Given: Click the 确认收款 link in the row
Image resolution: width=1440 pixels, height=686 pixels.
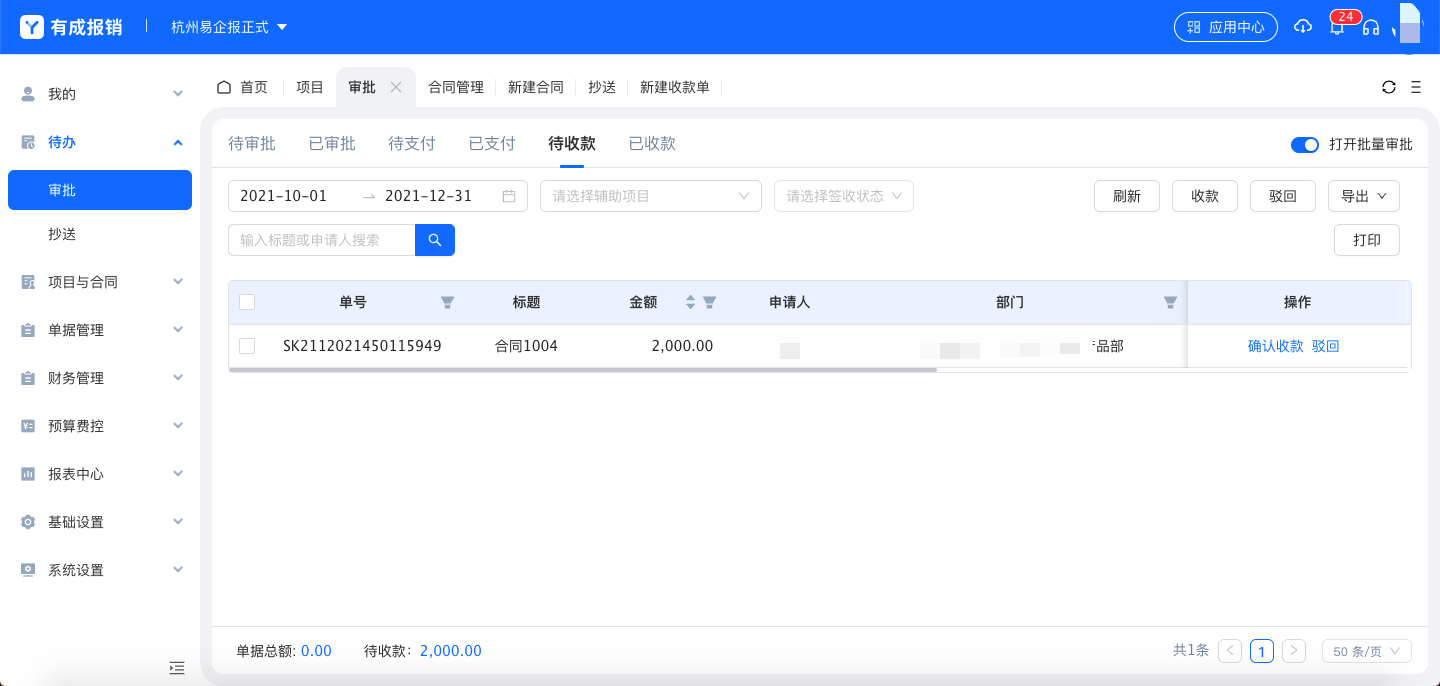Looking at the screenshot, I should [1276, 346].
